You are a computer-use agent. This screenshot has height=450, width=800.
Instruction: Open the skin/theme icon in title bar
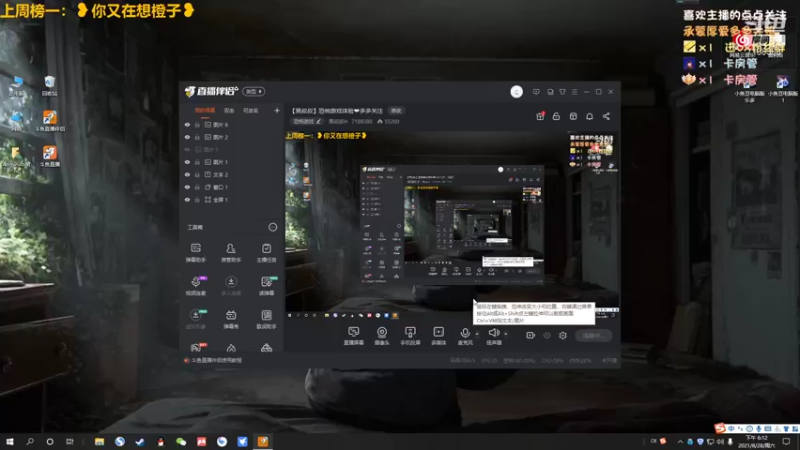tap(562, 92)
